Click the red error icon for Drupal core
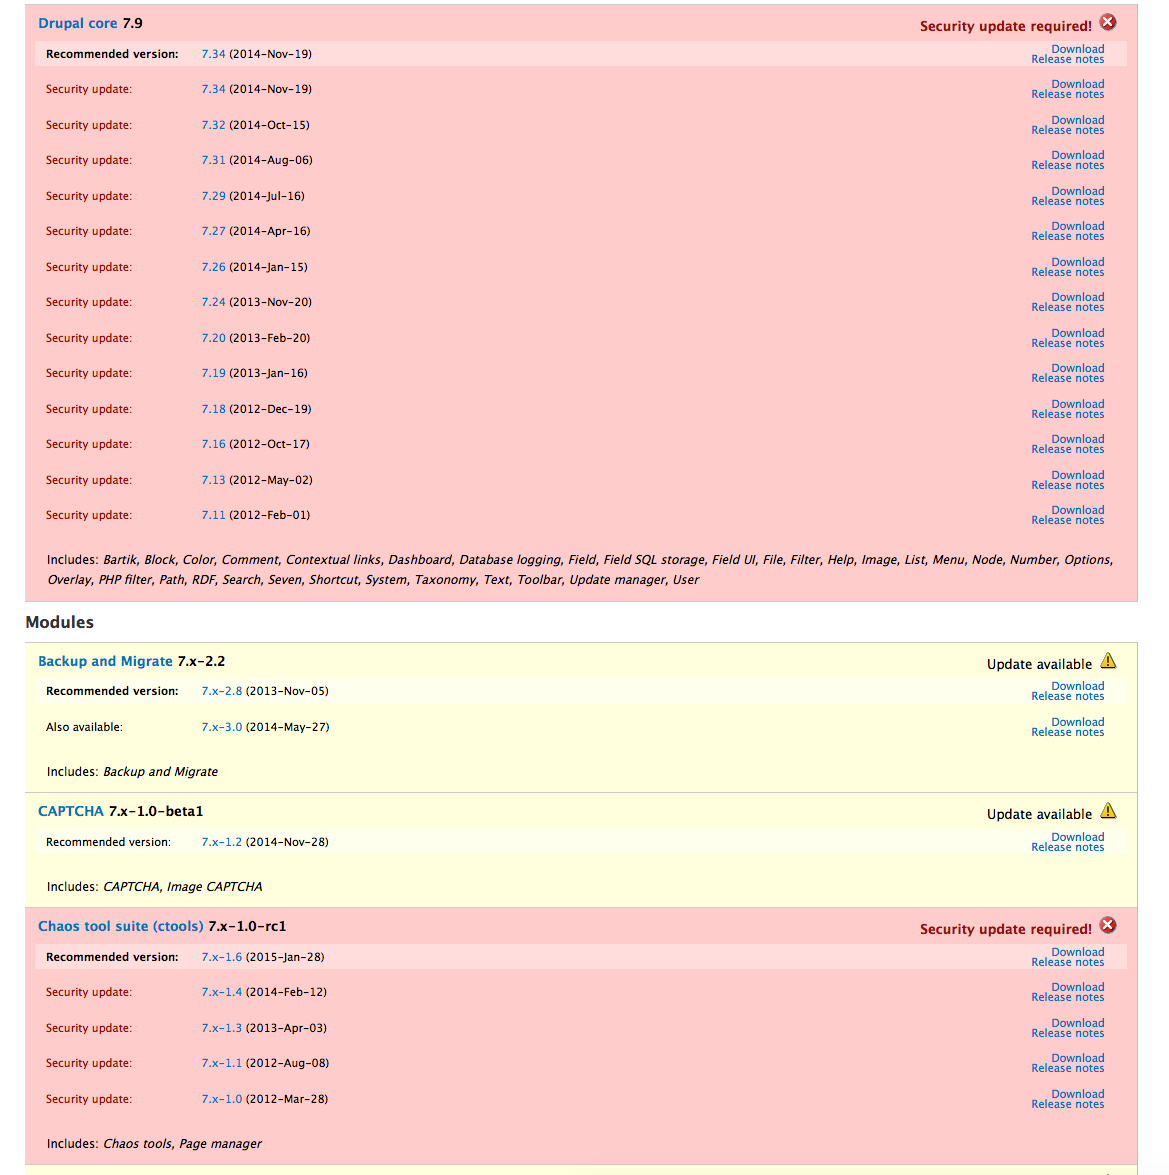Image resolution: width=1169 pixels, height=1175 pixels. click(1108, 22)
